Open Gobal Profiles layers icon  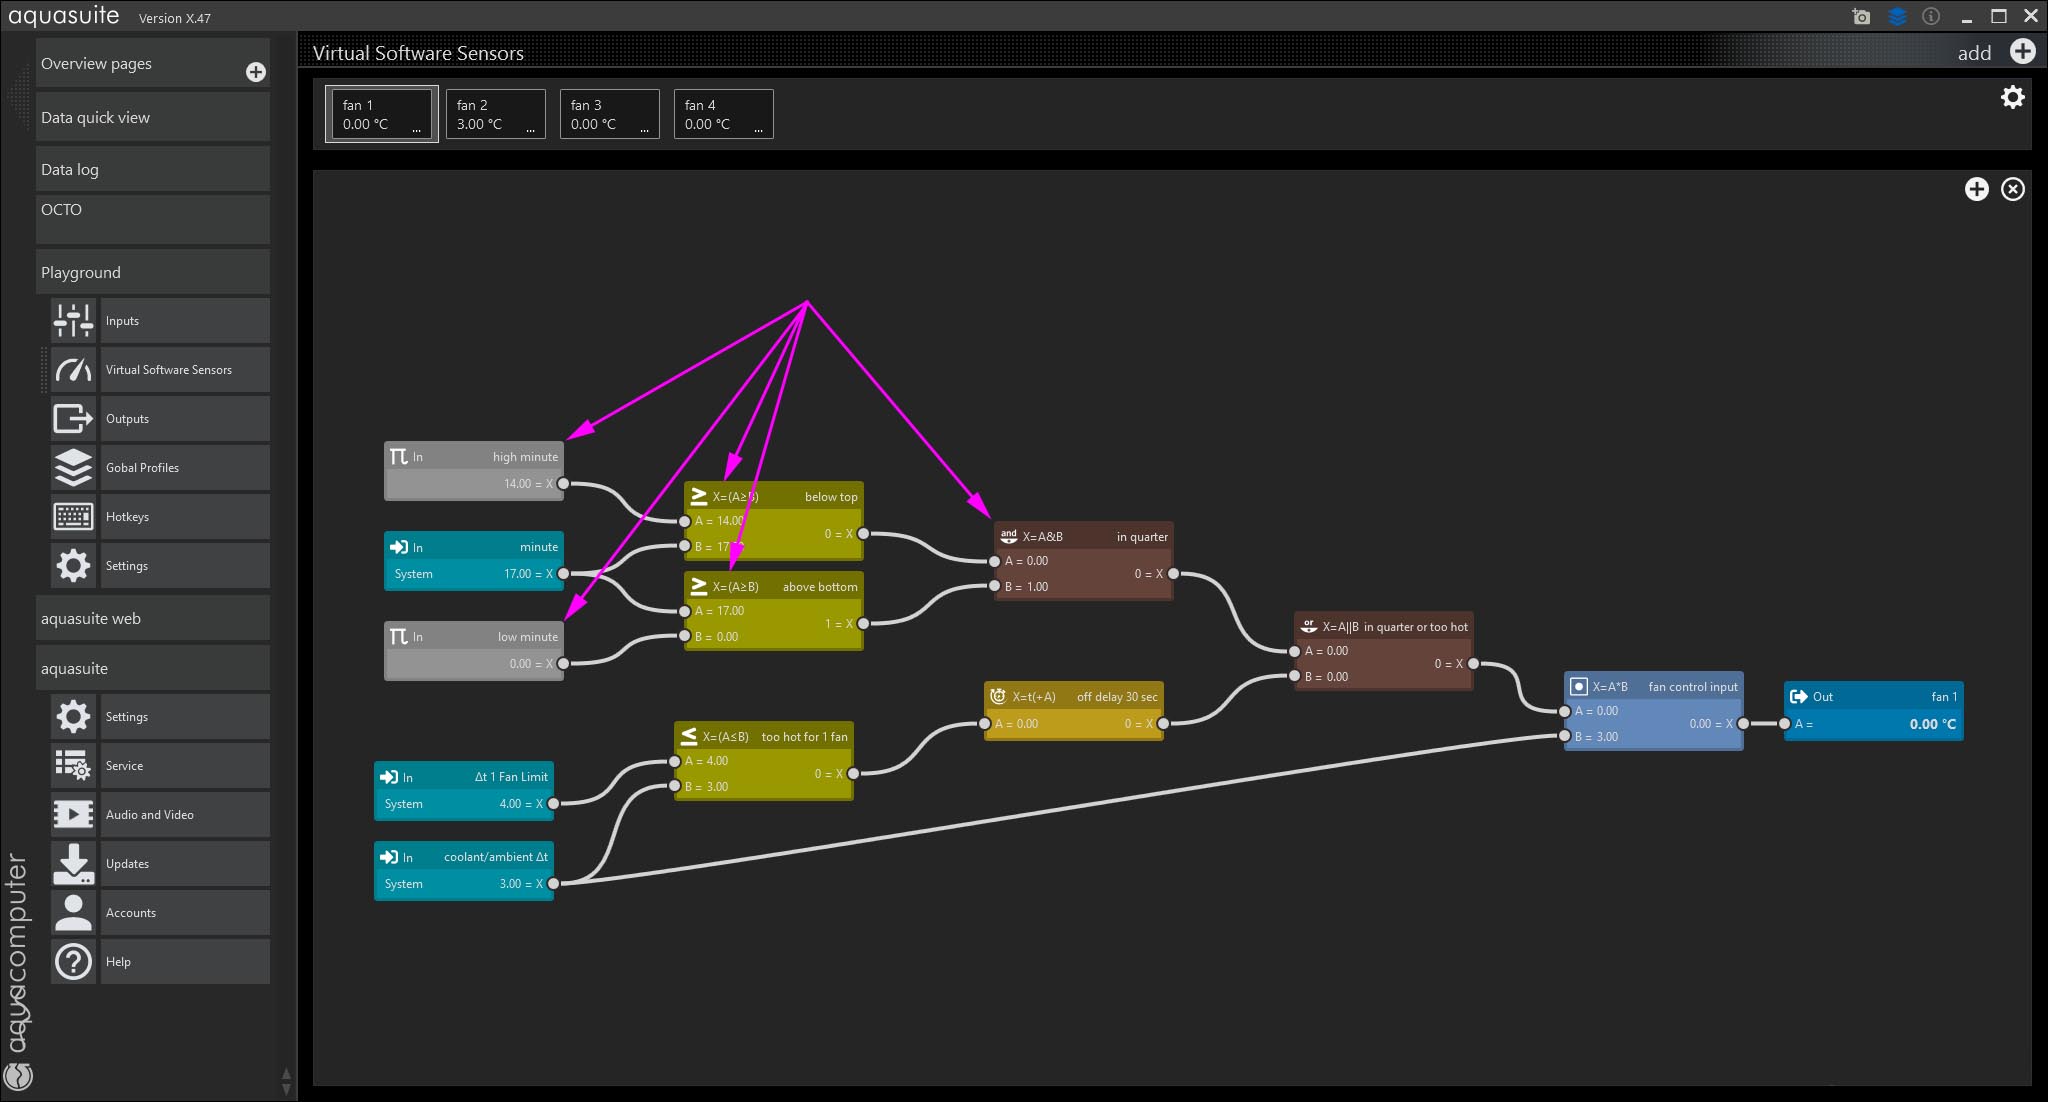pyautogui.click(x=73, y=468)
